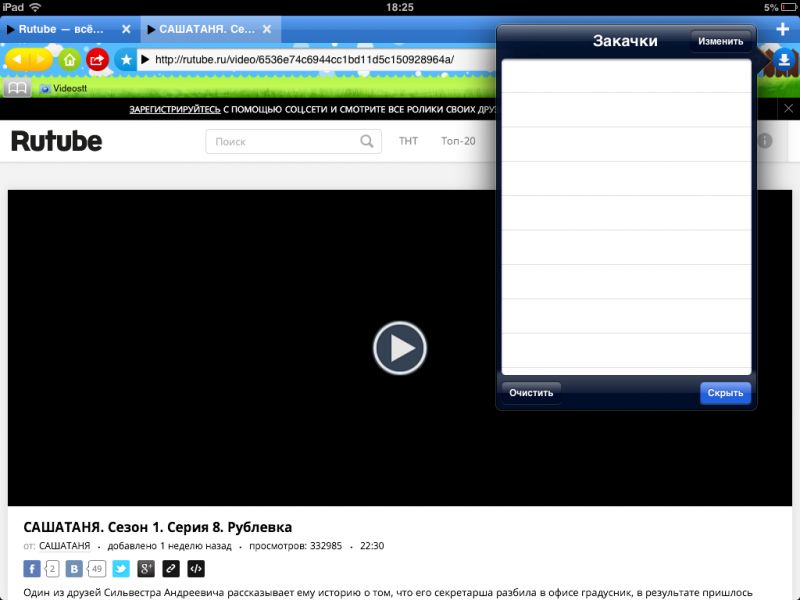This screenshot has height=600, width=800.
Task: Play the video with center play button
Action: tap(400, 348)
